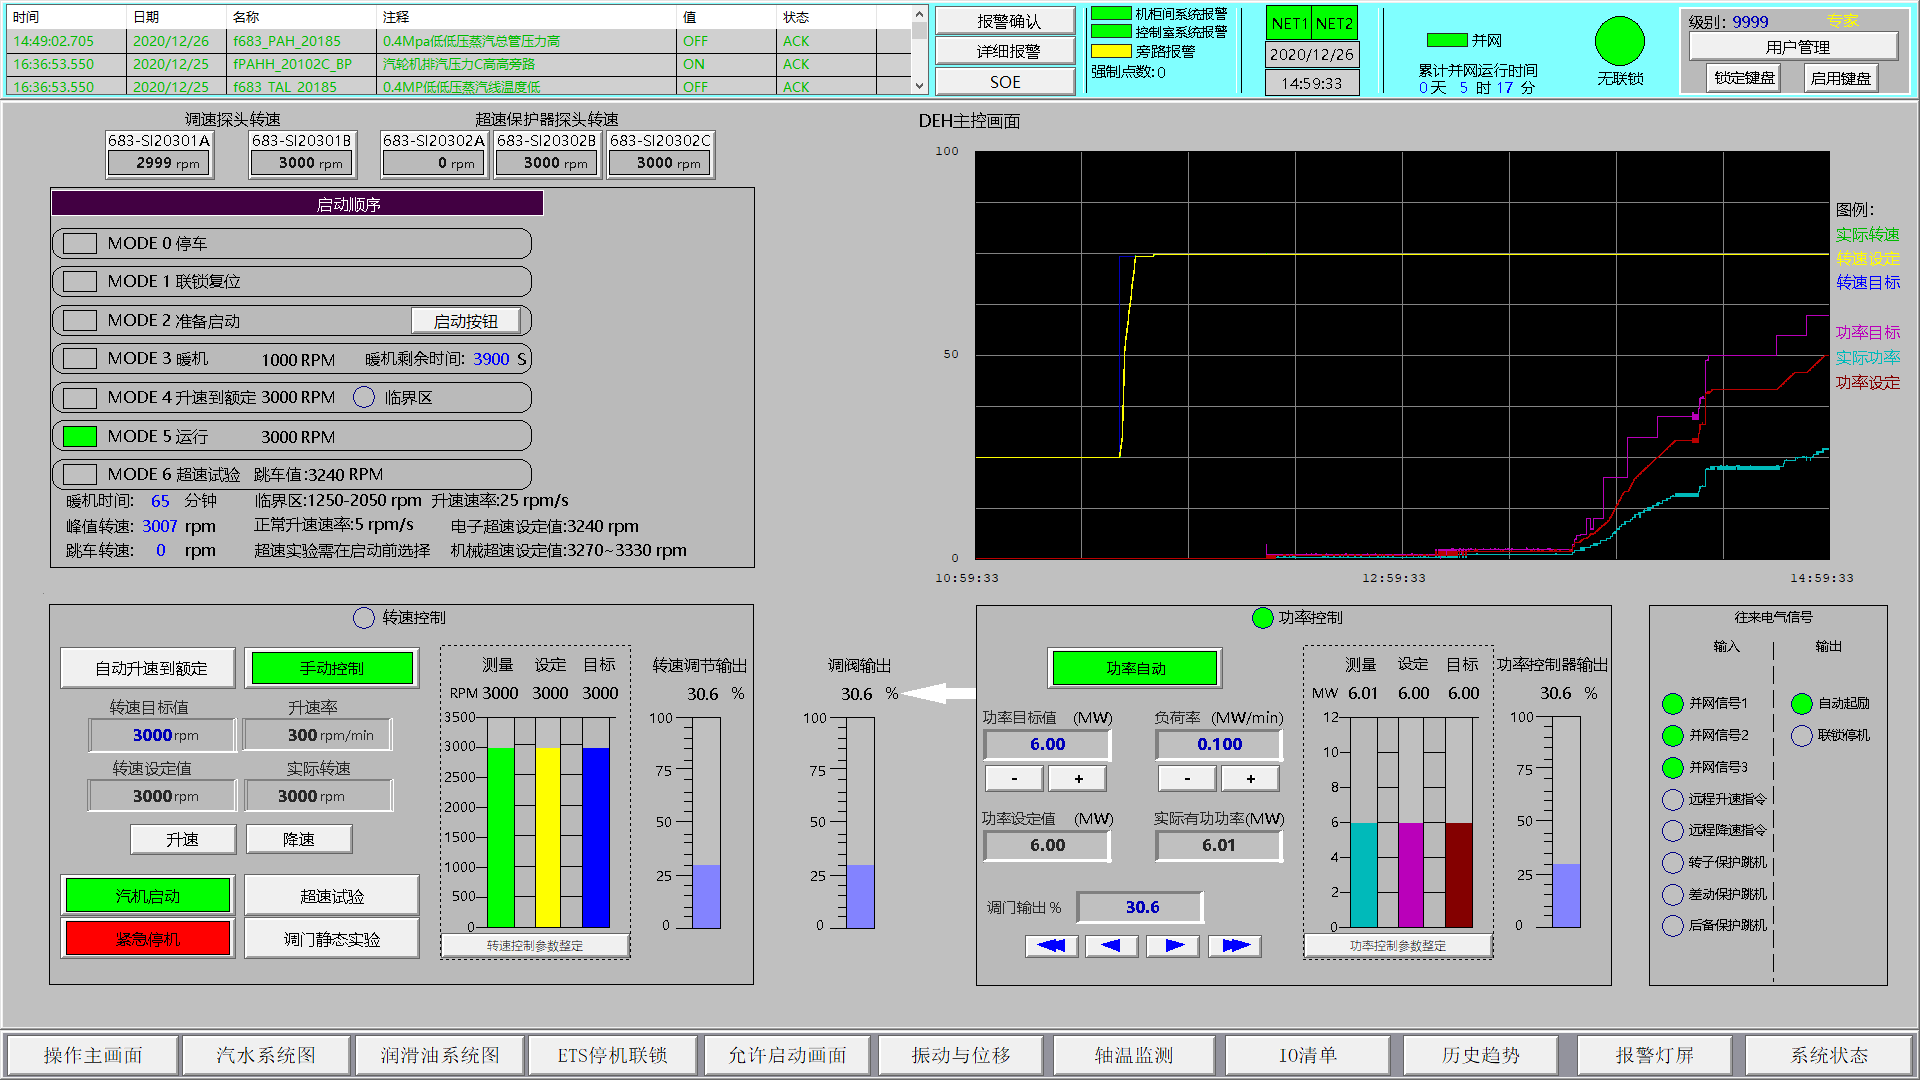
Task: Click the NET1 network status box
Action: click(1289, 23)
